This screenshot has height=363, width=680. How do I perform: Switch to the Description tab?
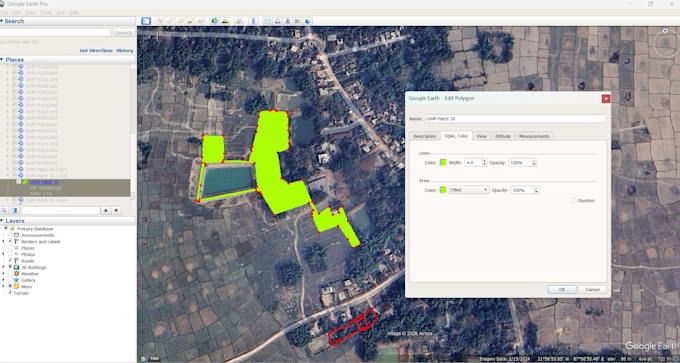[424, 136]
